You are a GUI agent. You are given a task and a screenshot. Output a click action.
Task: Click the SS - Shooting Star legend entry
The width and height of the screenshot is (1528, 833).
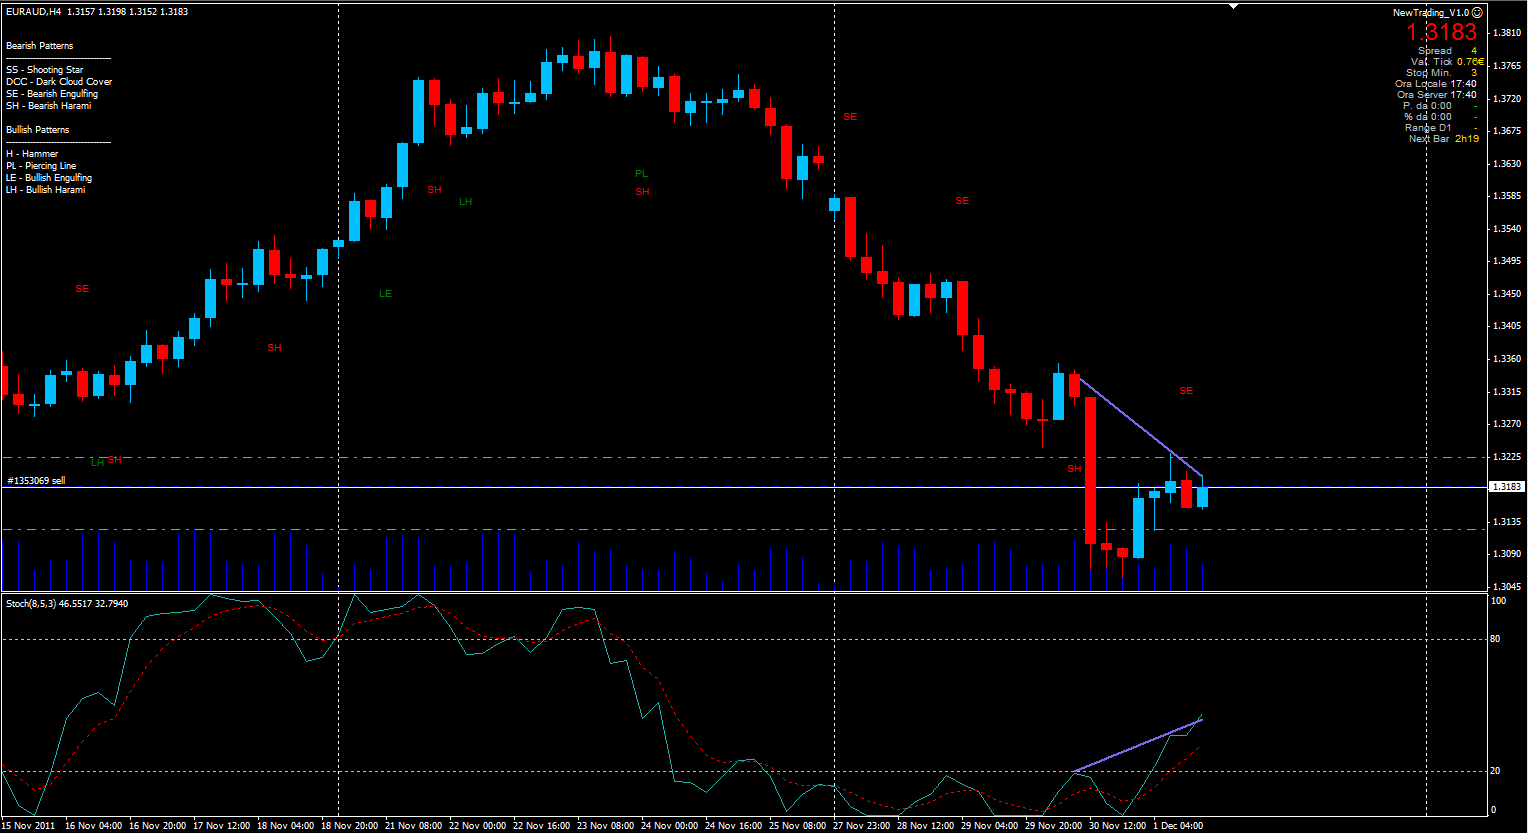44,70
